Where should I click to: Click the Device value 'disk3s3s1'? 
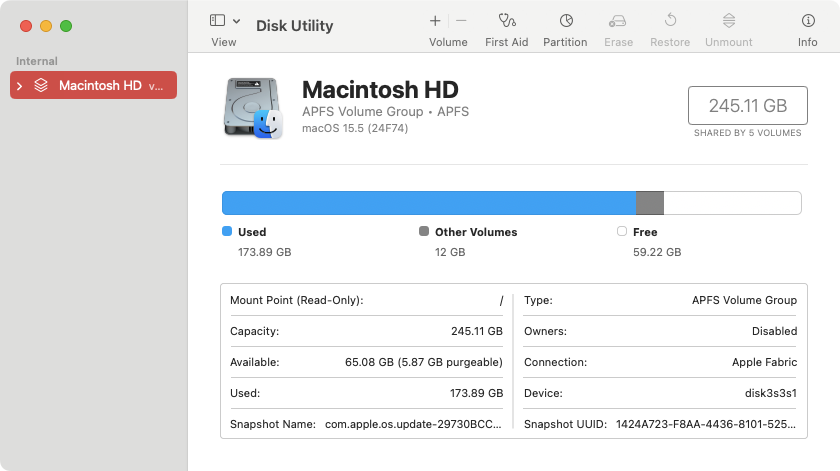tap(771, 393)
